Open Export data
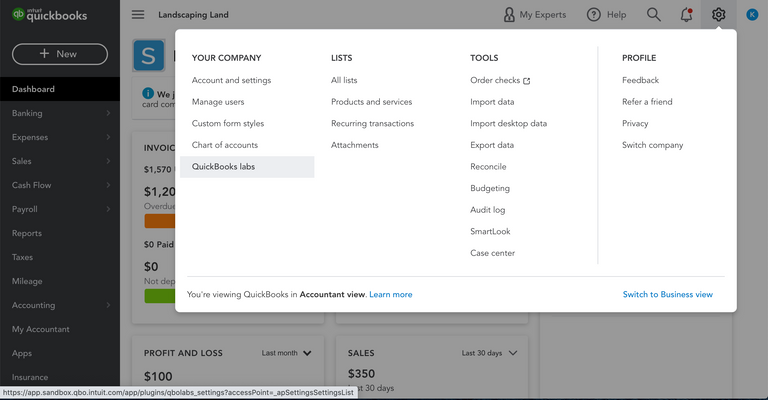This screenshot has height=400, width=768. tap(492, 145)
